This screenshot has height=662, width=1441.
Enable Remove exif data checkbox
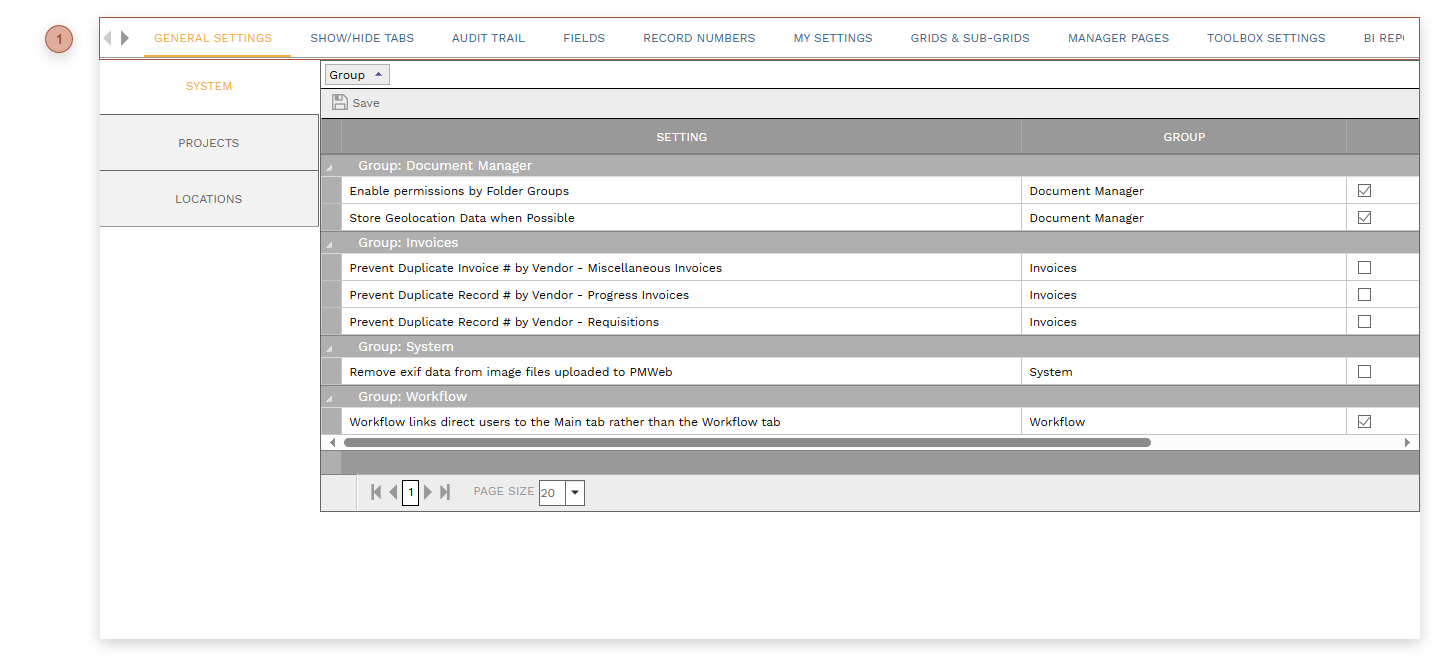(1364, 372)
